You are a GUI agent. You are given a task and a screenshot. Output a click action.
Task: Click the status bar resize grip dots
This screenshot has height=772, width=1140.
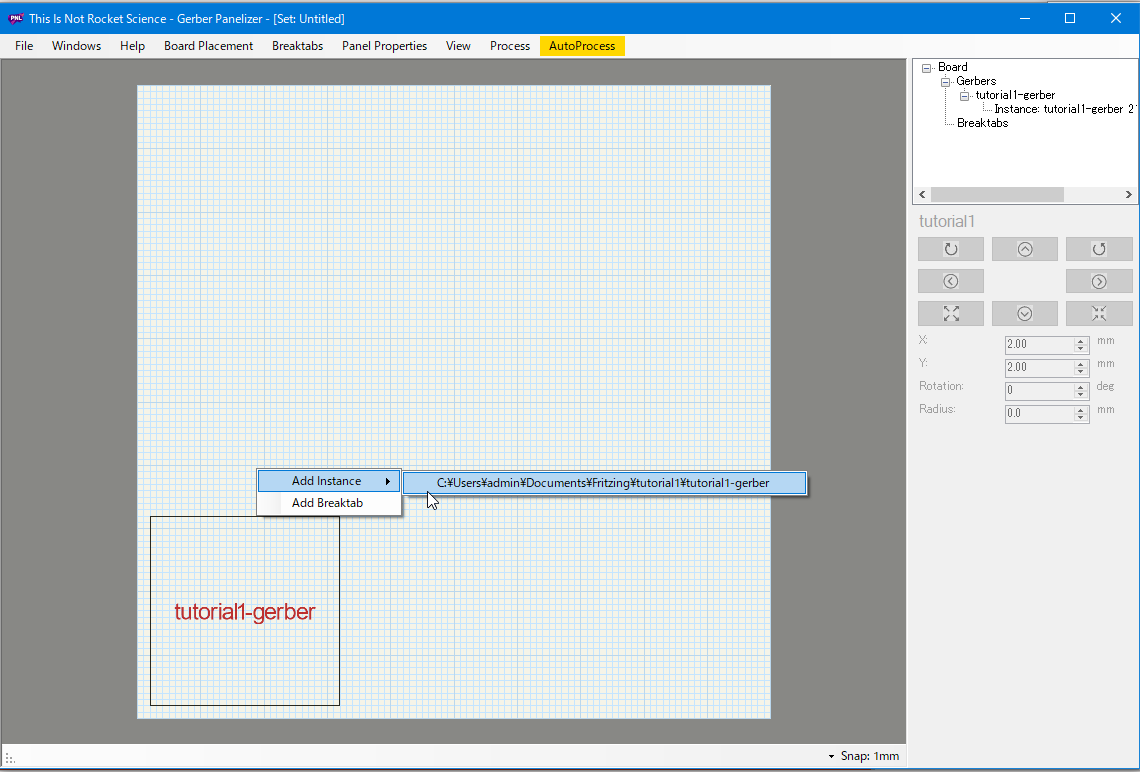[10, 759]
